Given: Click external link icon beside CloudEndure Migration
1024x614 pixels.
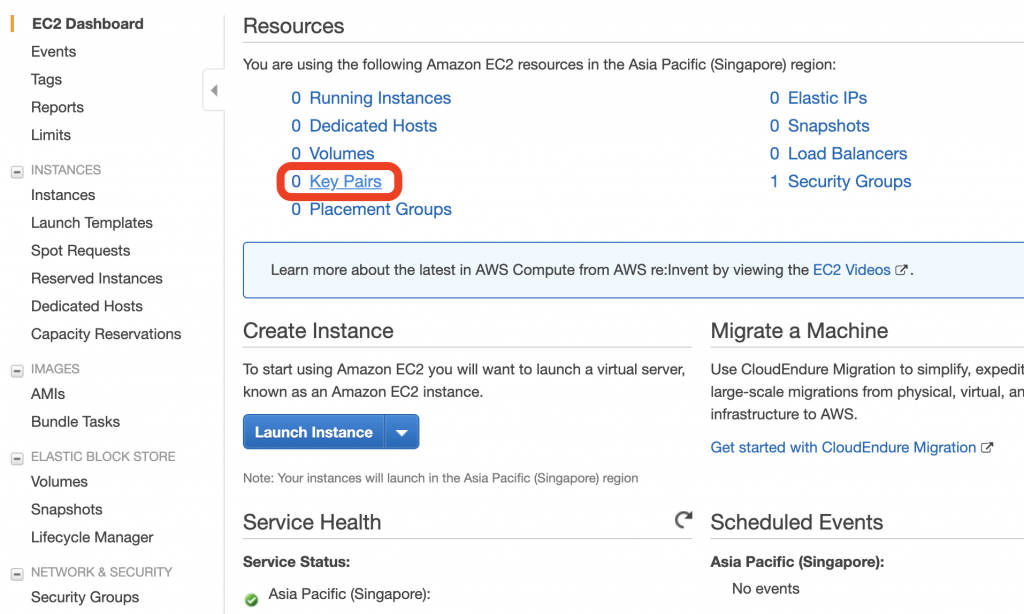Looking at the screenshot, I should (987, 448).
